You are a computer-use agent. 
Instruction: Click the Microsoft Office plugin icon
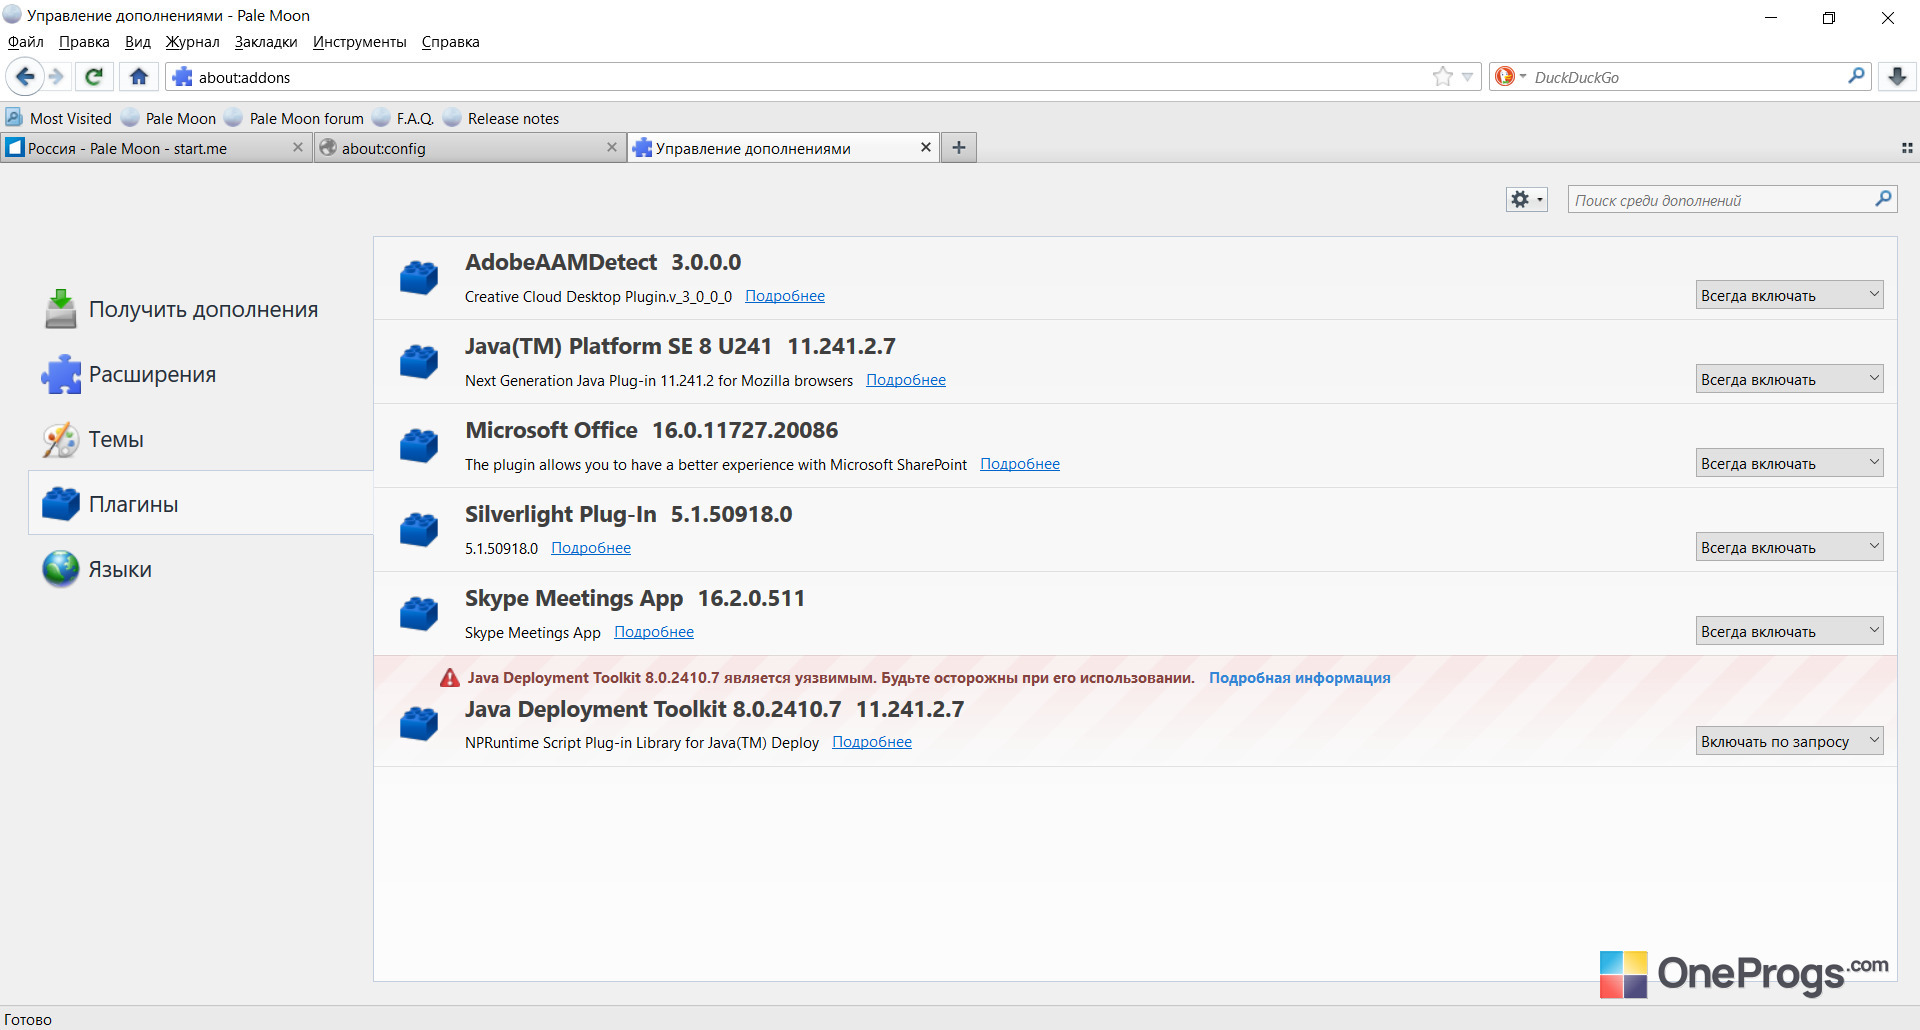[419, 446]
